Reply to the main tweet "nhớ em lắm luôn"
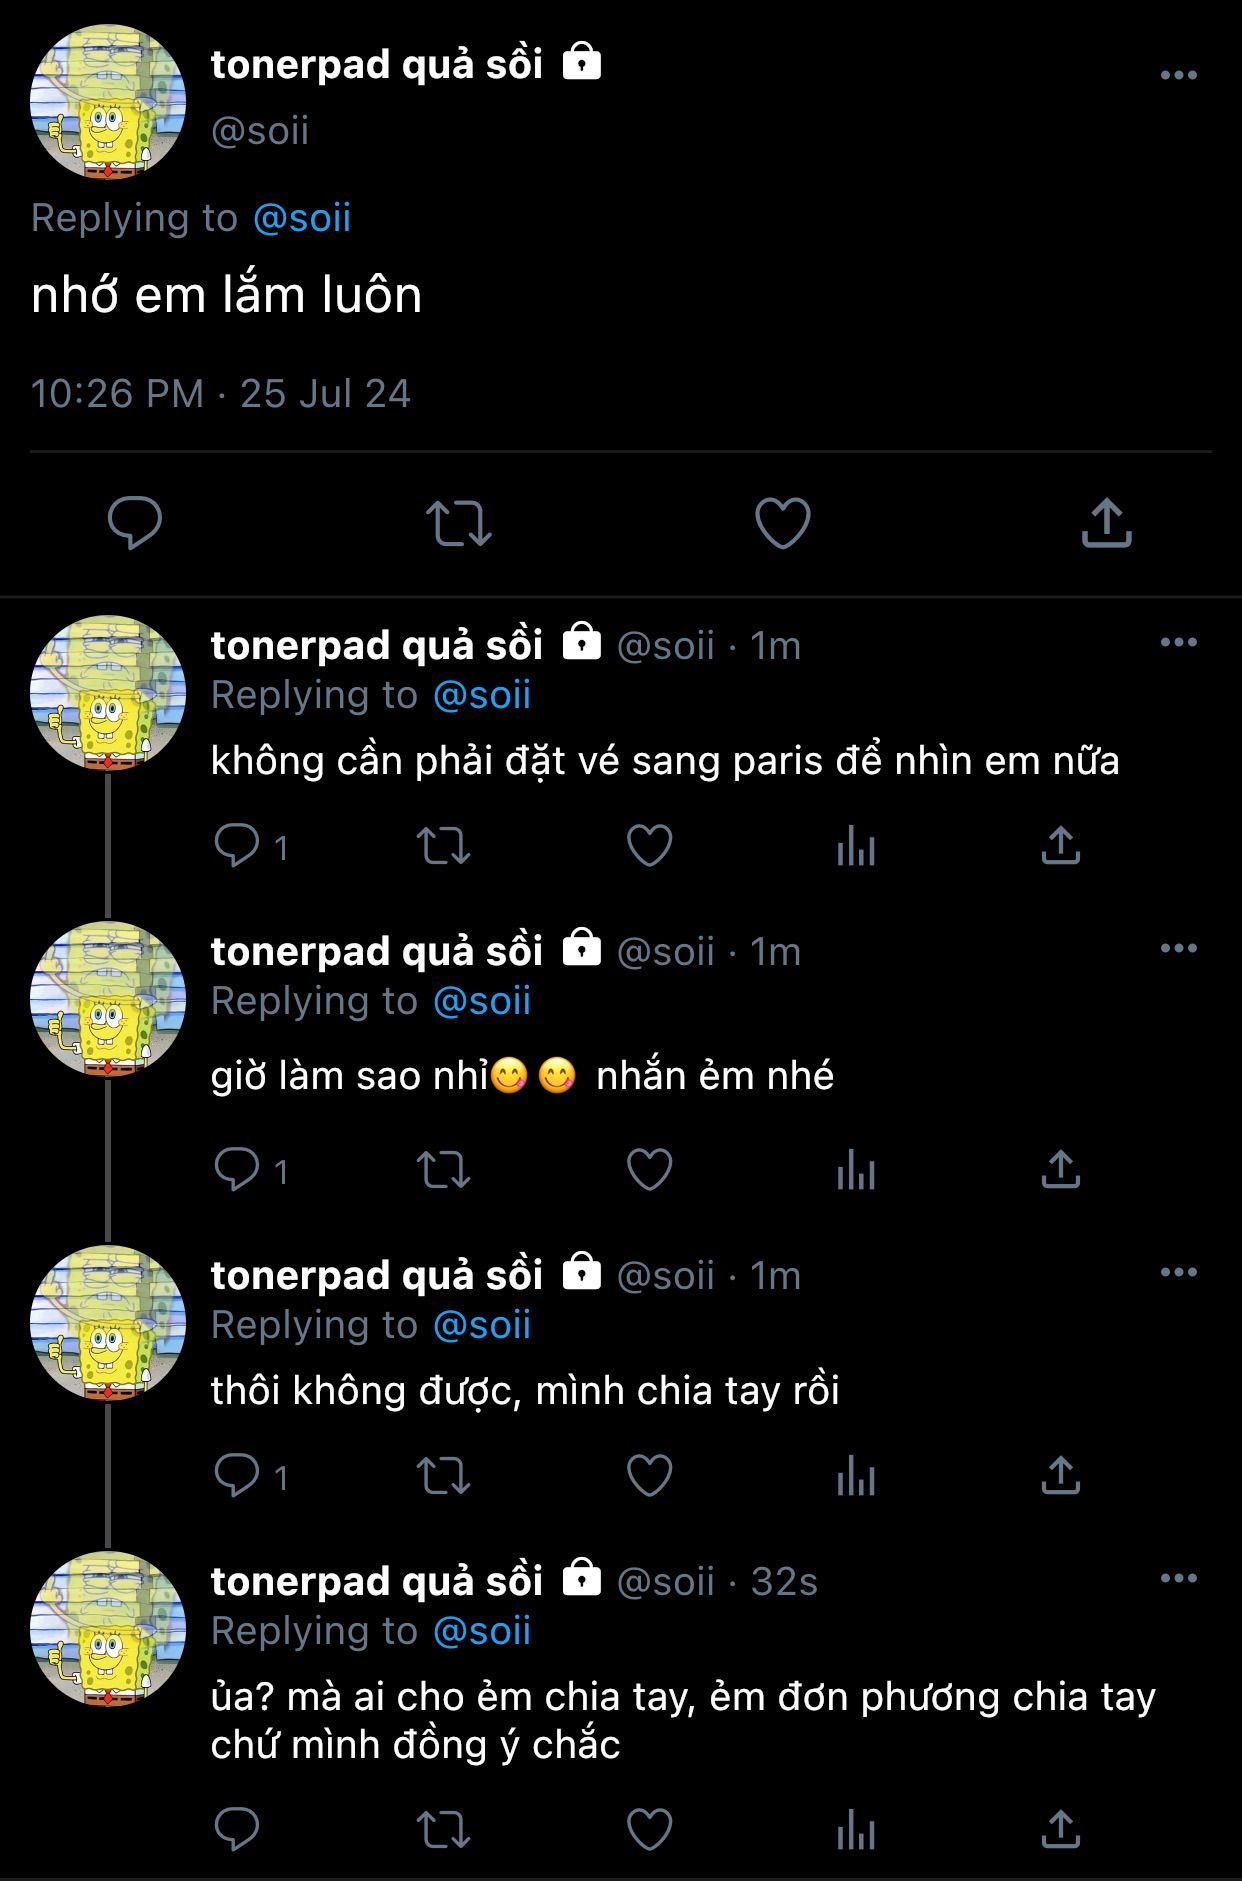Screen dimensions: 1242x1881 coord(134,522)
